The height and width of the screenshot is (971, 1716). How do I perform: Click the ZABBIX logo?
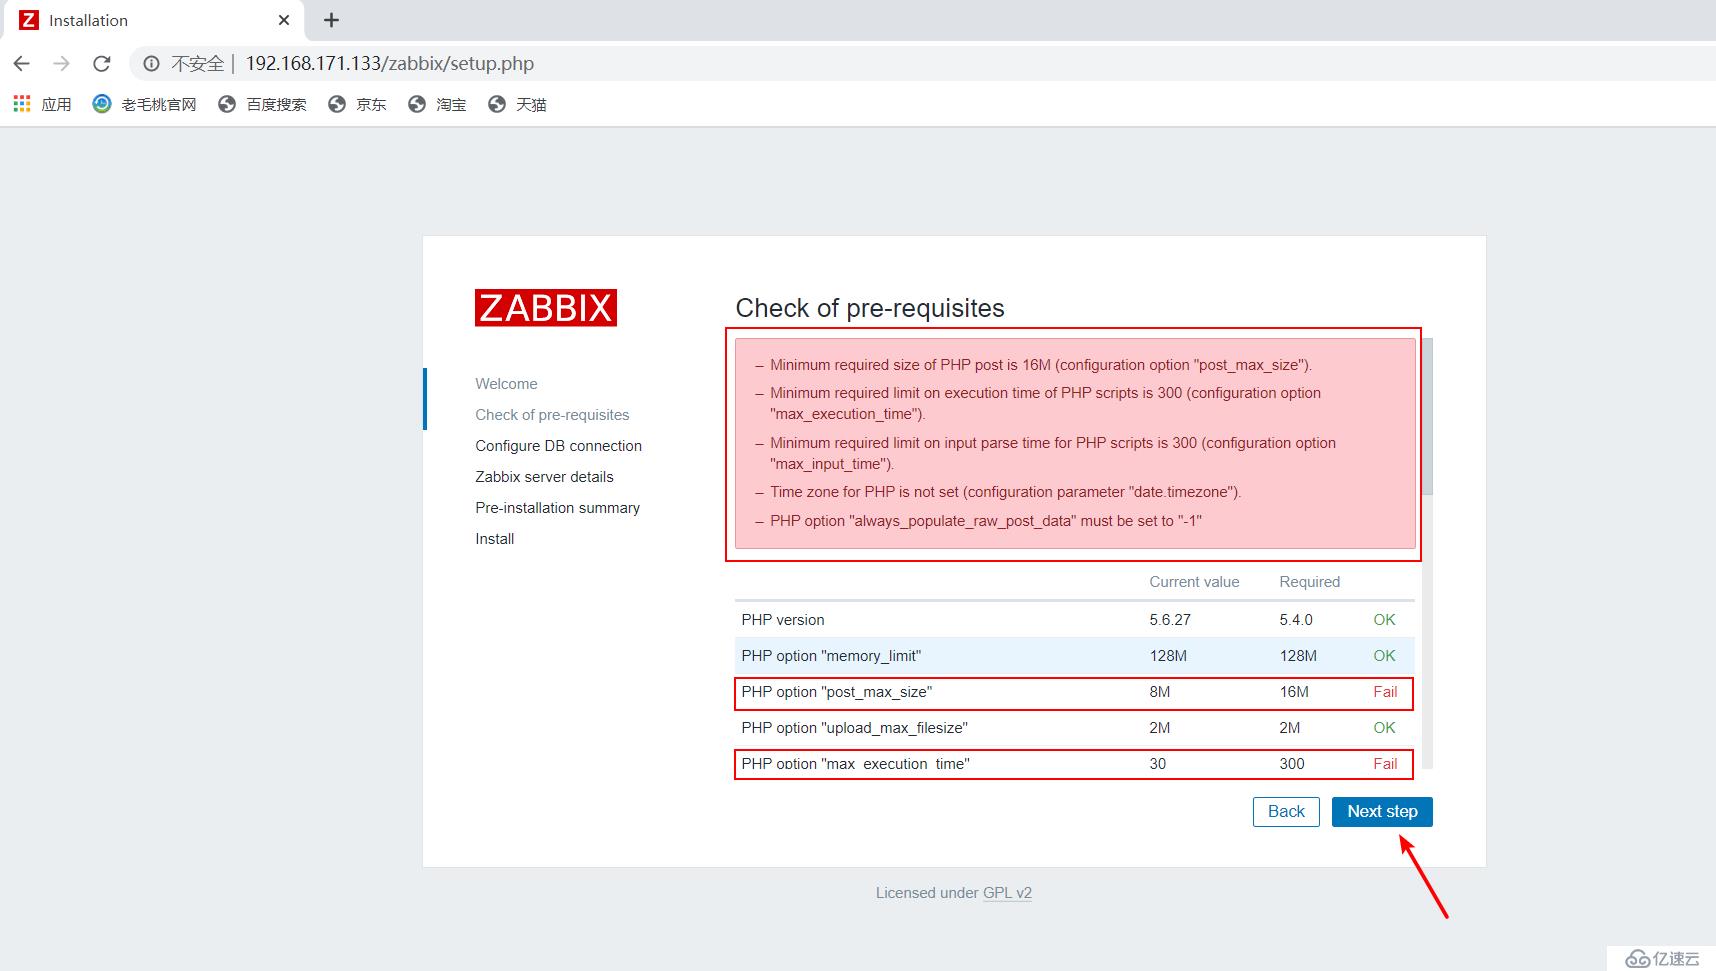click(546, 308)
